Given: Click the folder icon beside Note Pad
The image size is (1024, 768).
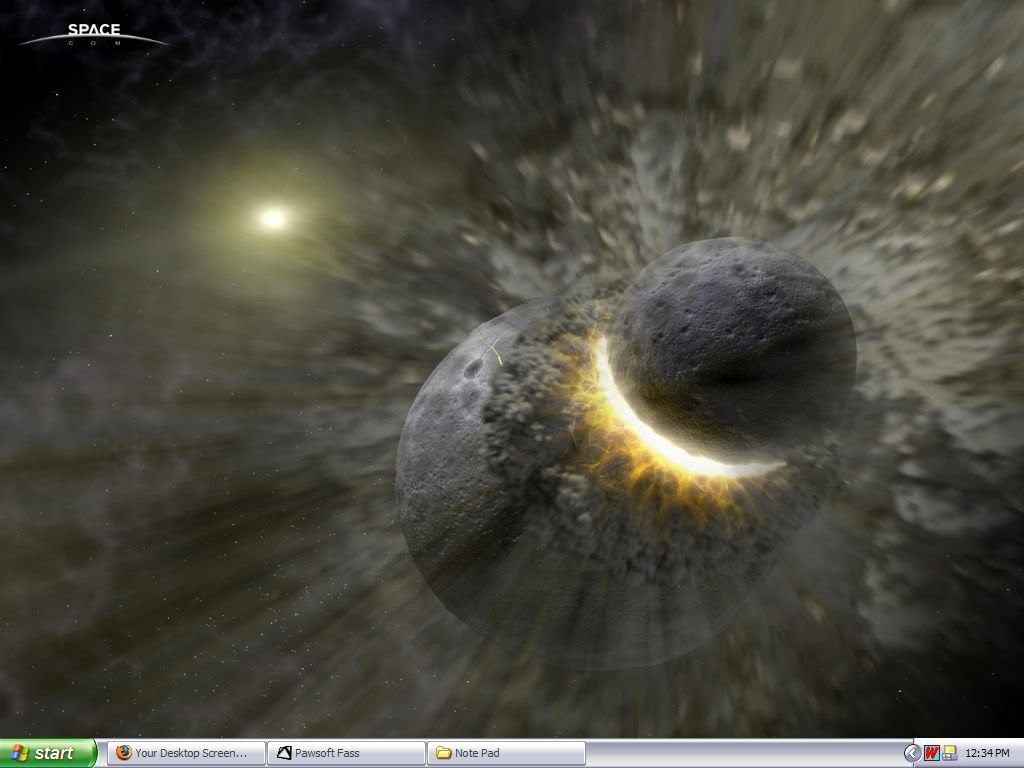Looking at the screenshot, I should coord(443,753).
